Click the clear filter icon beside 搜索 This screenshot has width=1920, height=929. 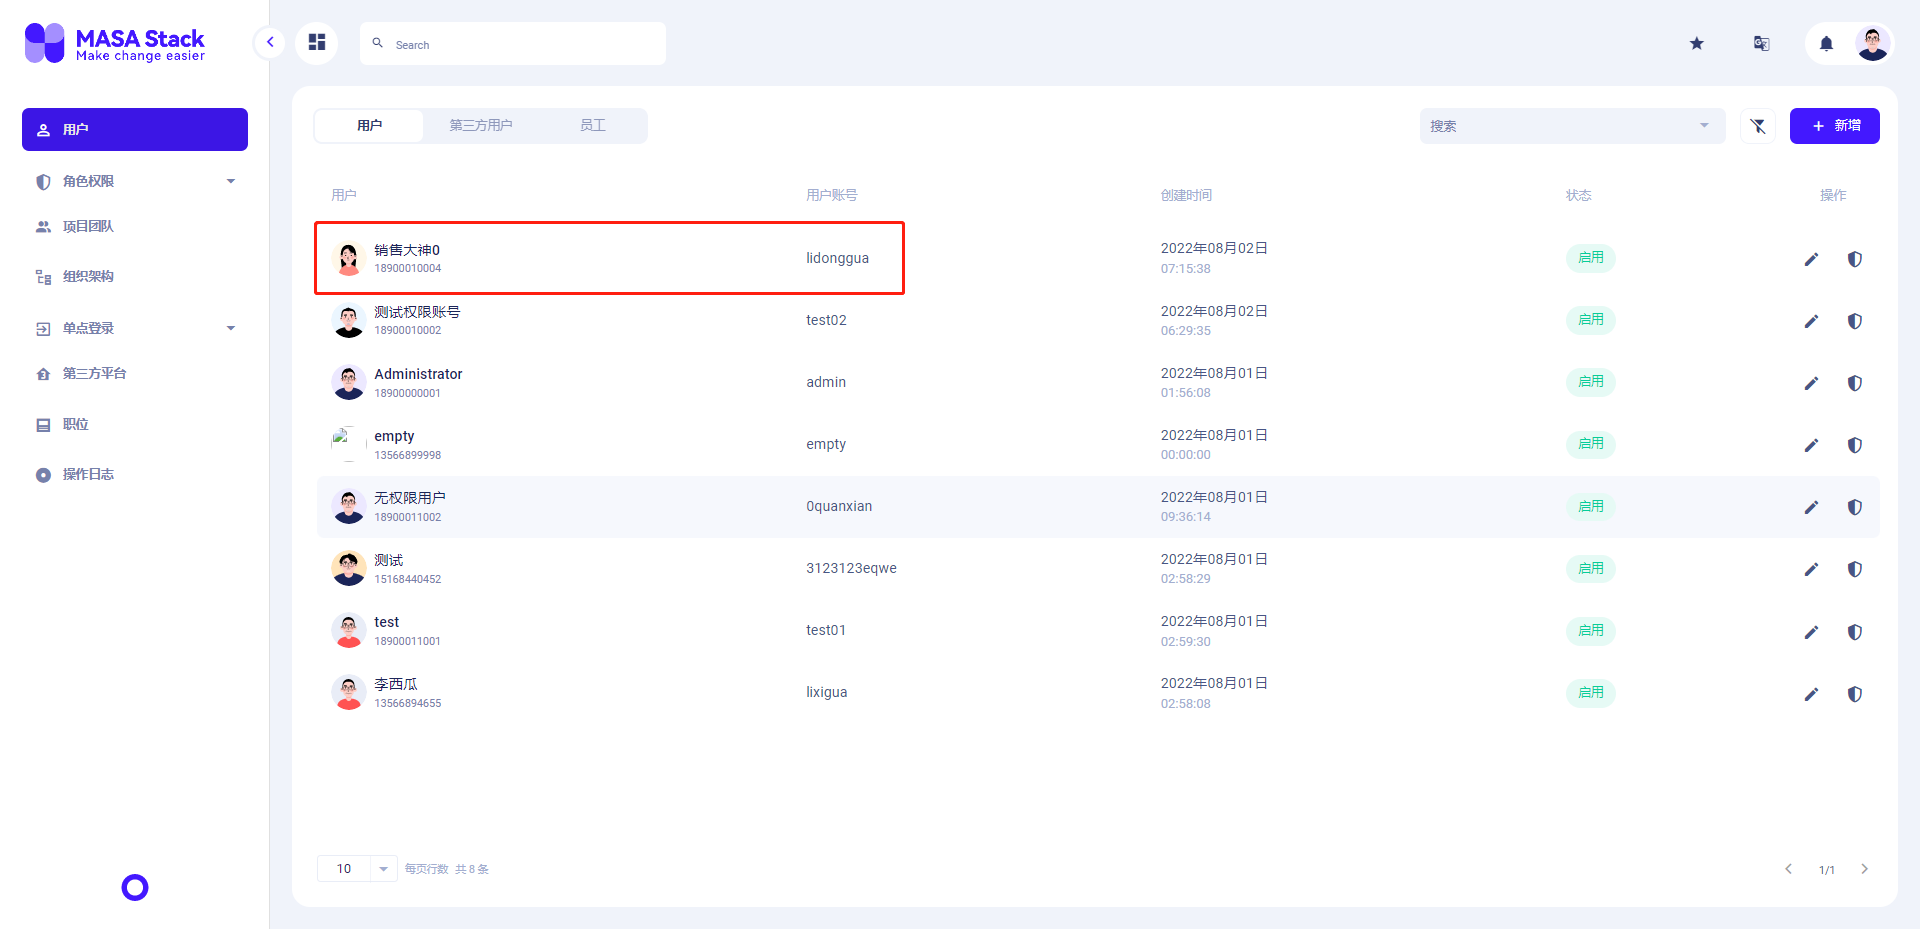pos(1758,126)
